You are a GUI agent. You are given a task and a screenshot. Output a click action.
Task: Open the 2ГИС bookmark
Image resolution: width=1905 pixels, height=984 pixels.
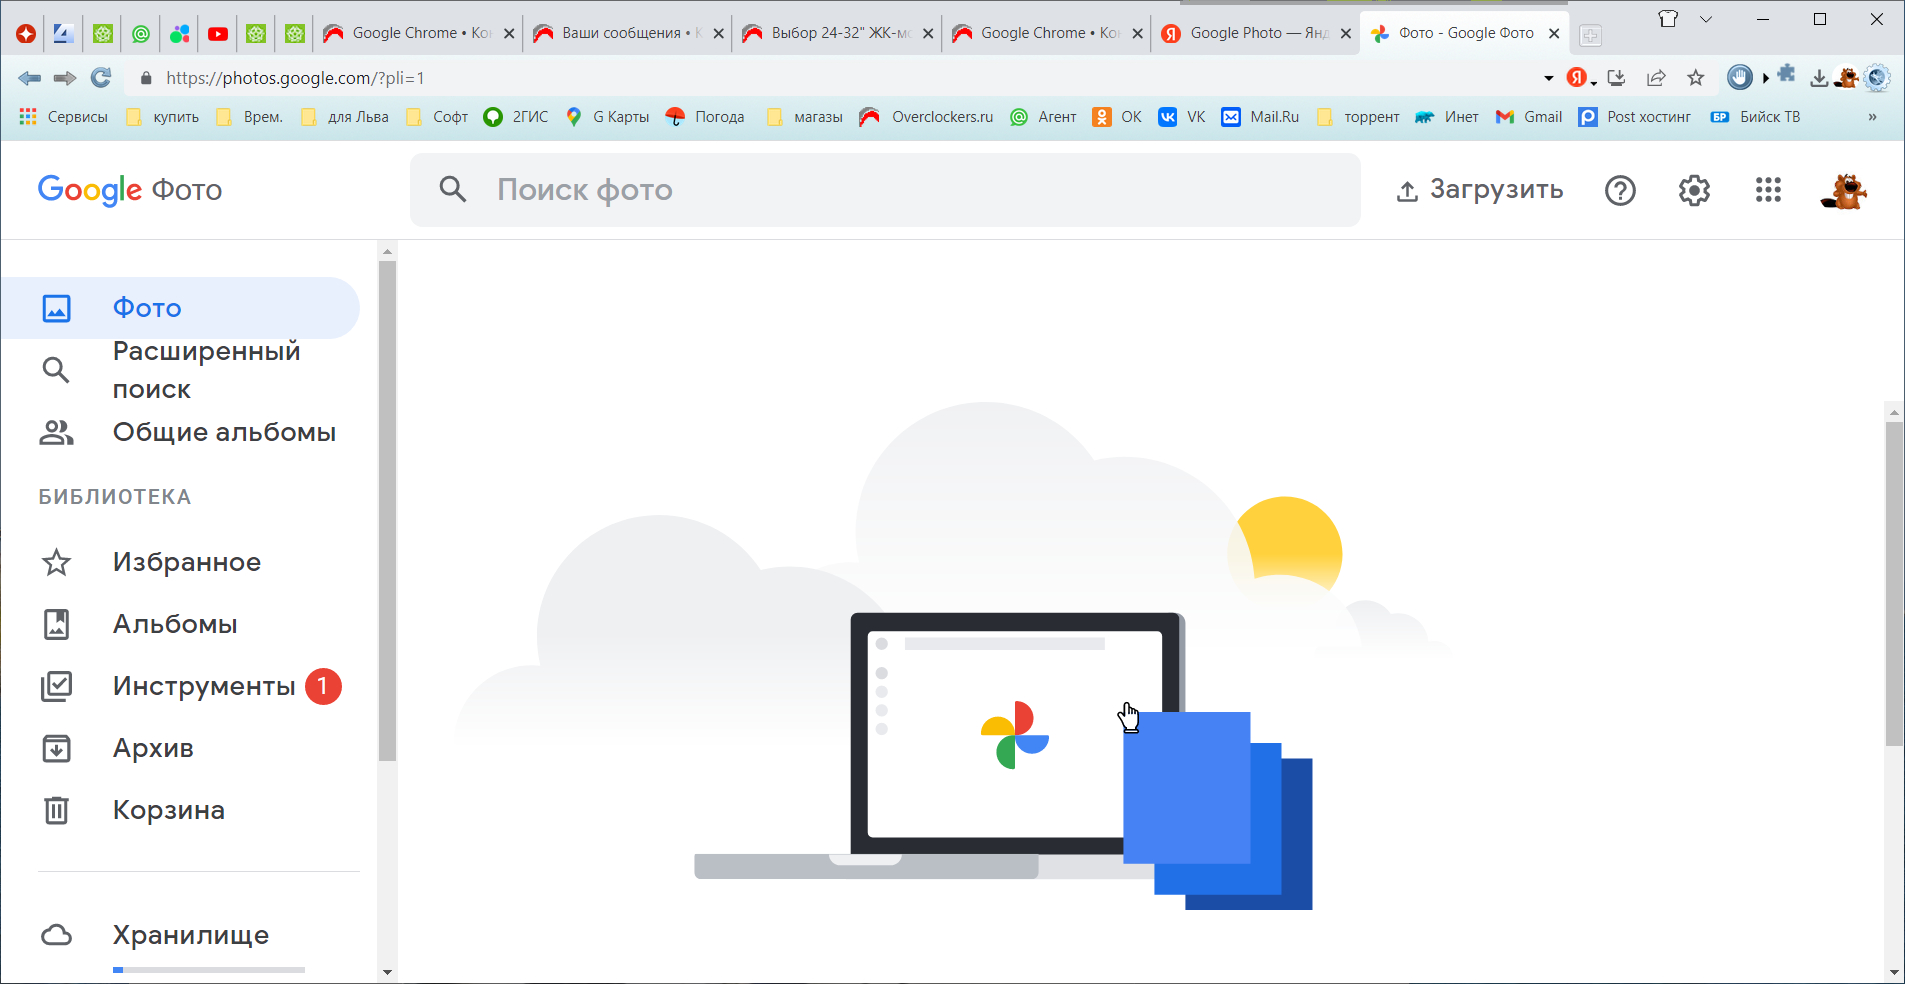pyautogui.click(x=516, y=117)
